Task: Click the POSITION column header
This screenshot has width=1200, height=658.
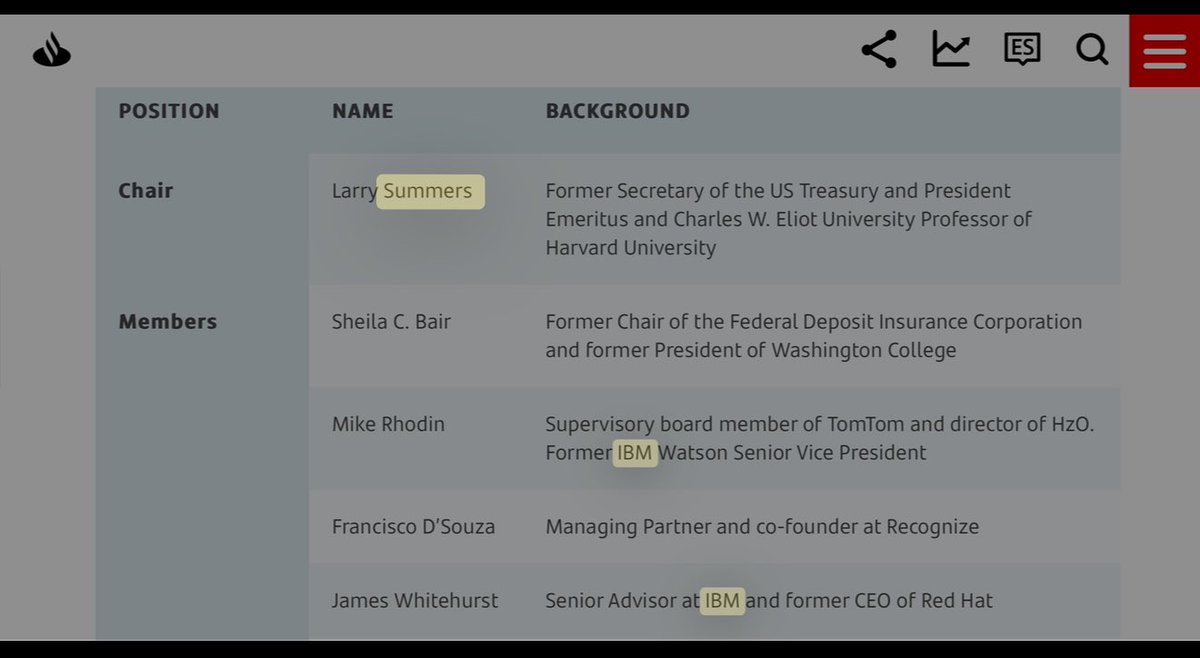Action: (x=169, y=111)
